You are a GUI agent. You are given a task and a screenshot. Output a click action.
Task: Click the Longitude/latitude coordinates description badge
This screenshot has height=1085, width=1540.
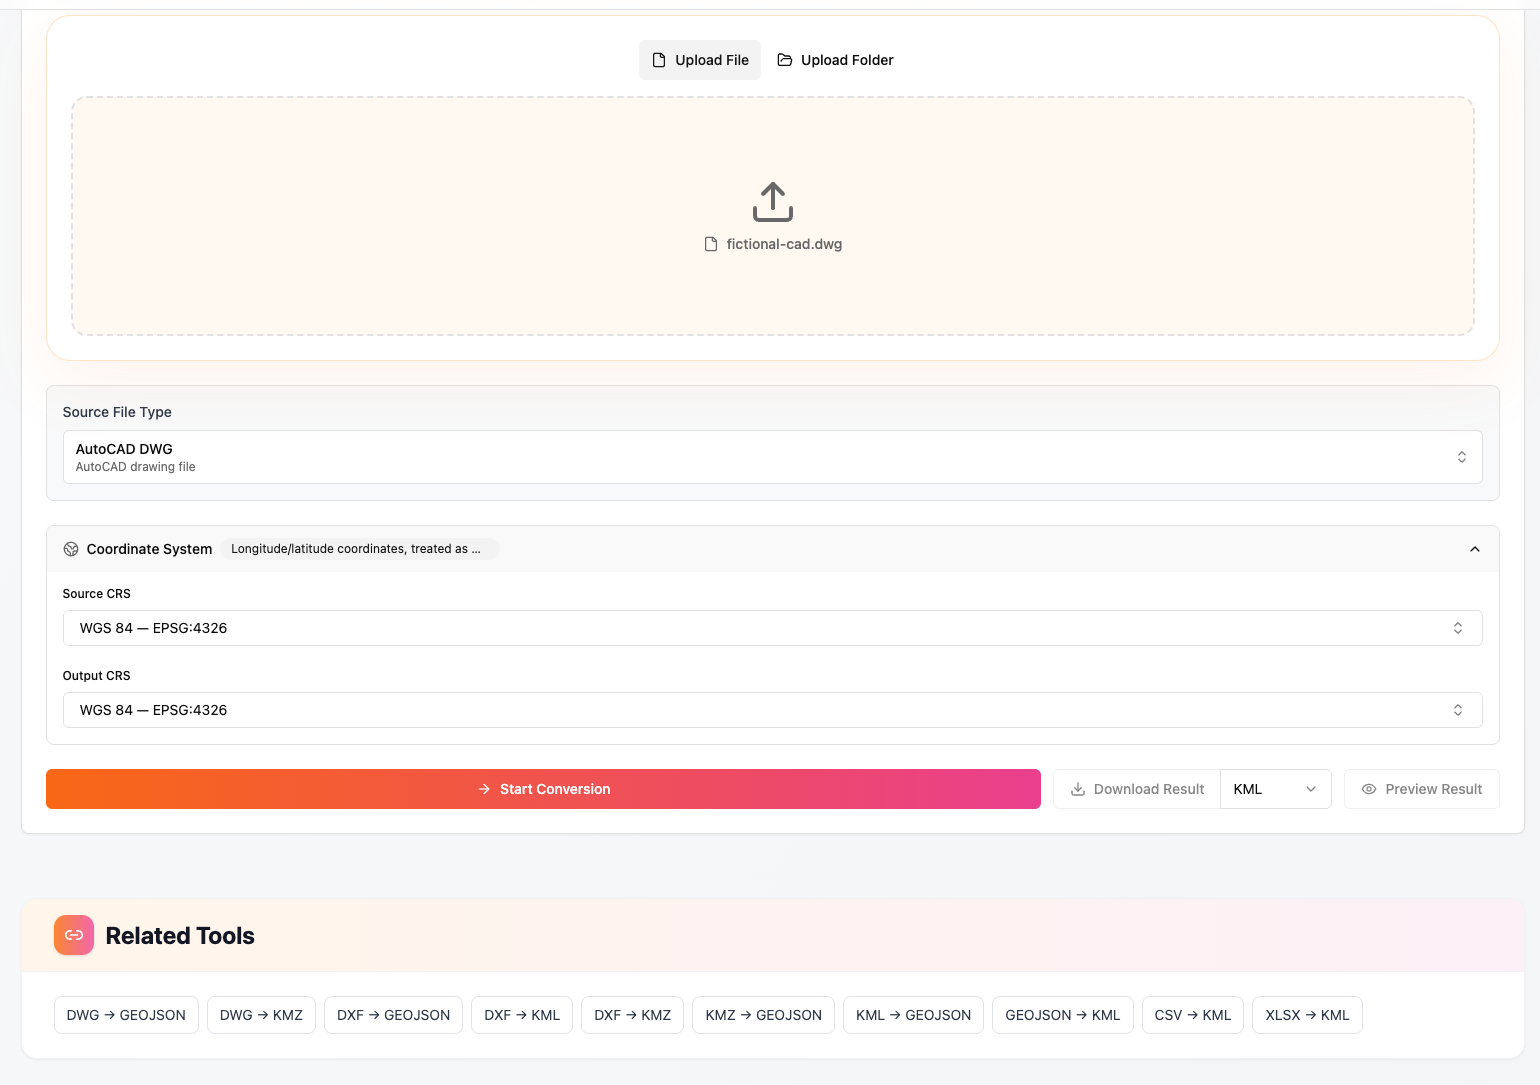pyautogui.click(x=359, y=549)
